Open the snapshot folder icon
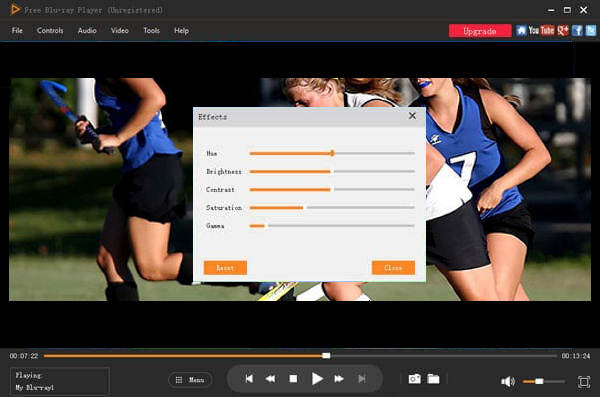 [434, 379]
